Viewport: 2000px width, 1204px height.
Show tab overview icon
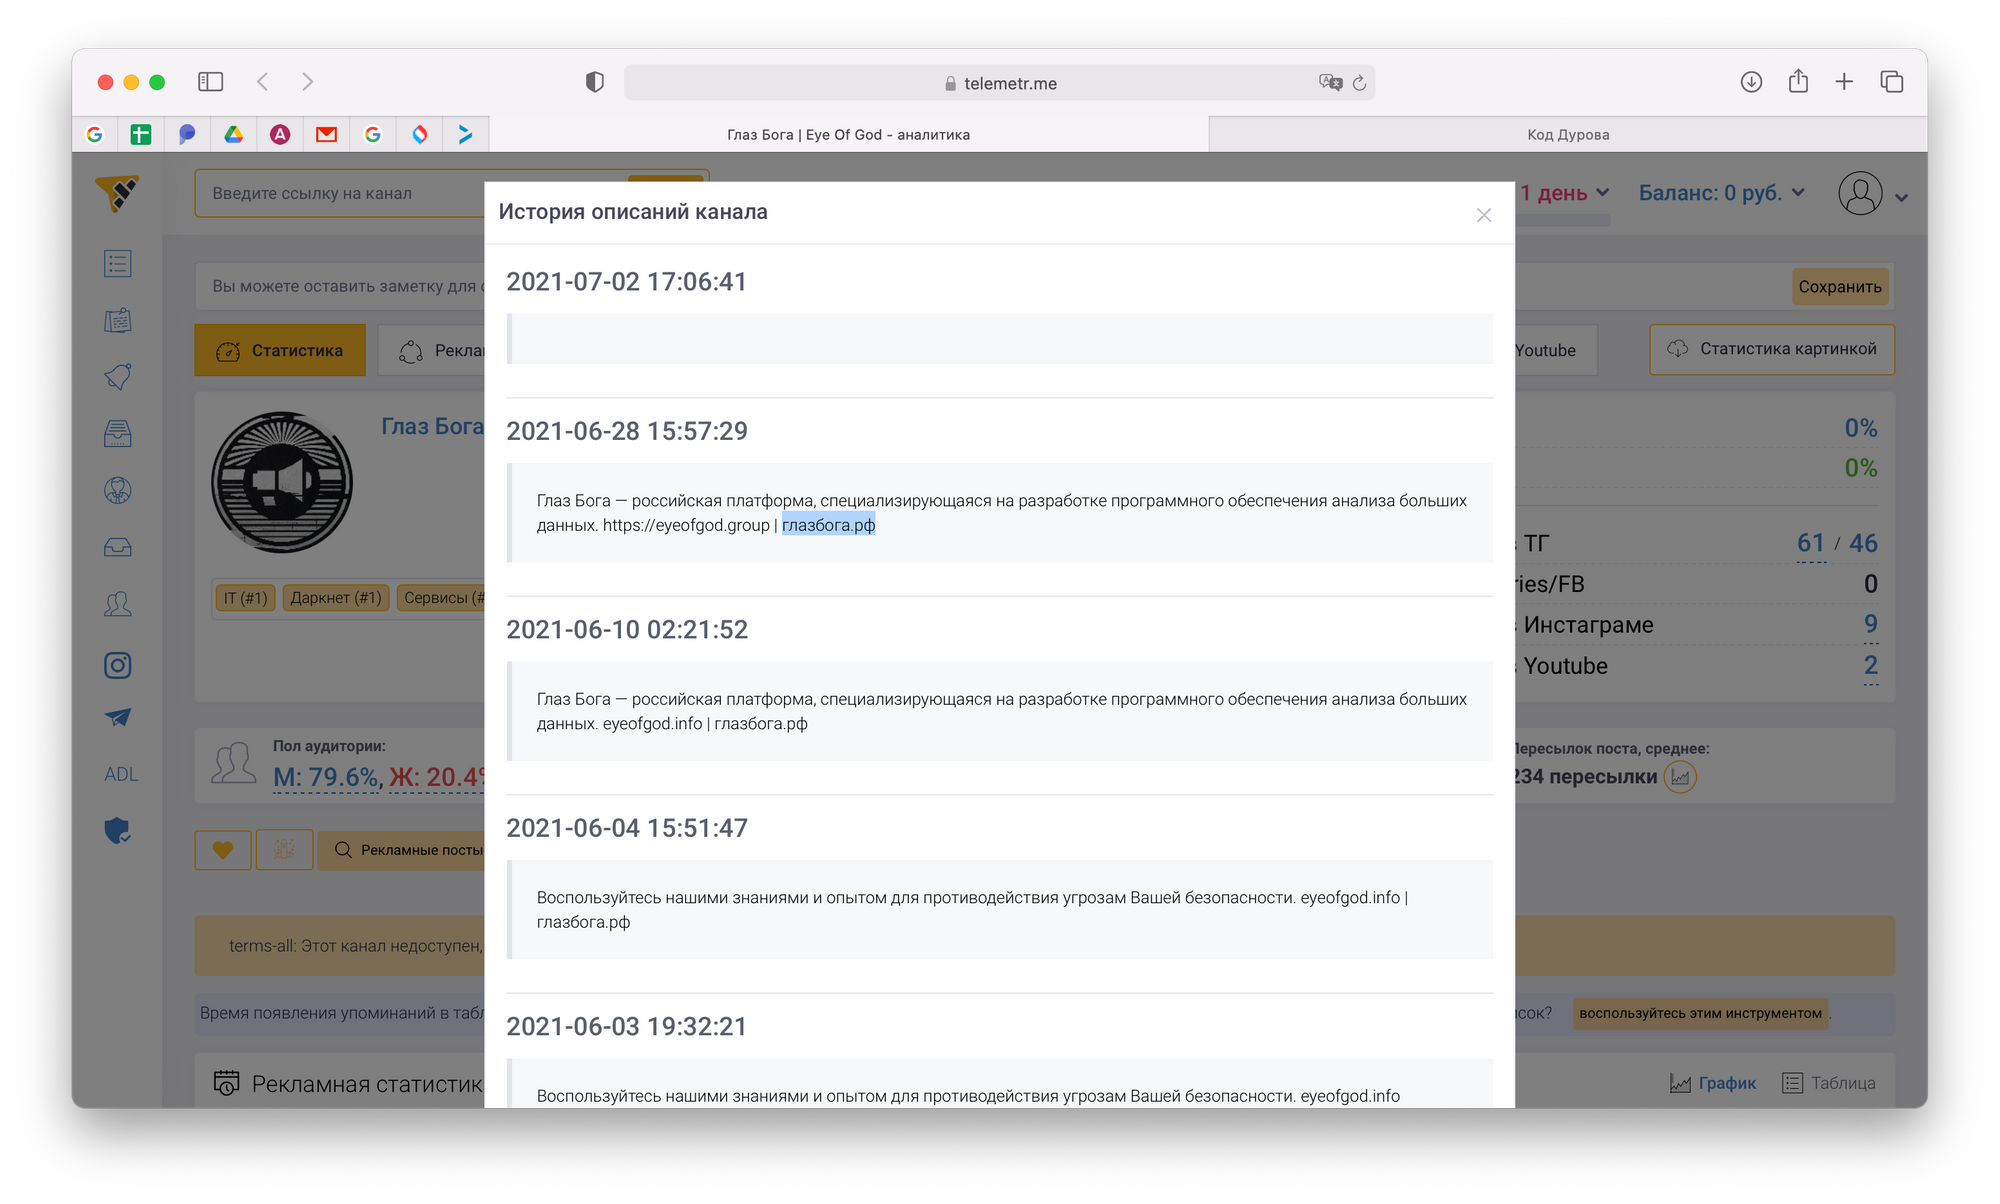point(1892,82)
